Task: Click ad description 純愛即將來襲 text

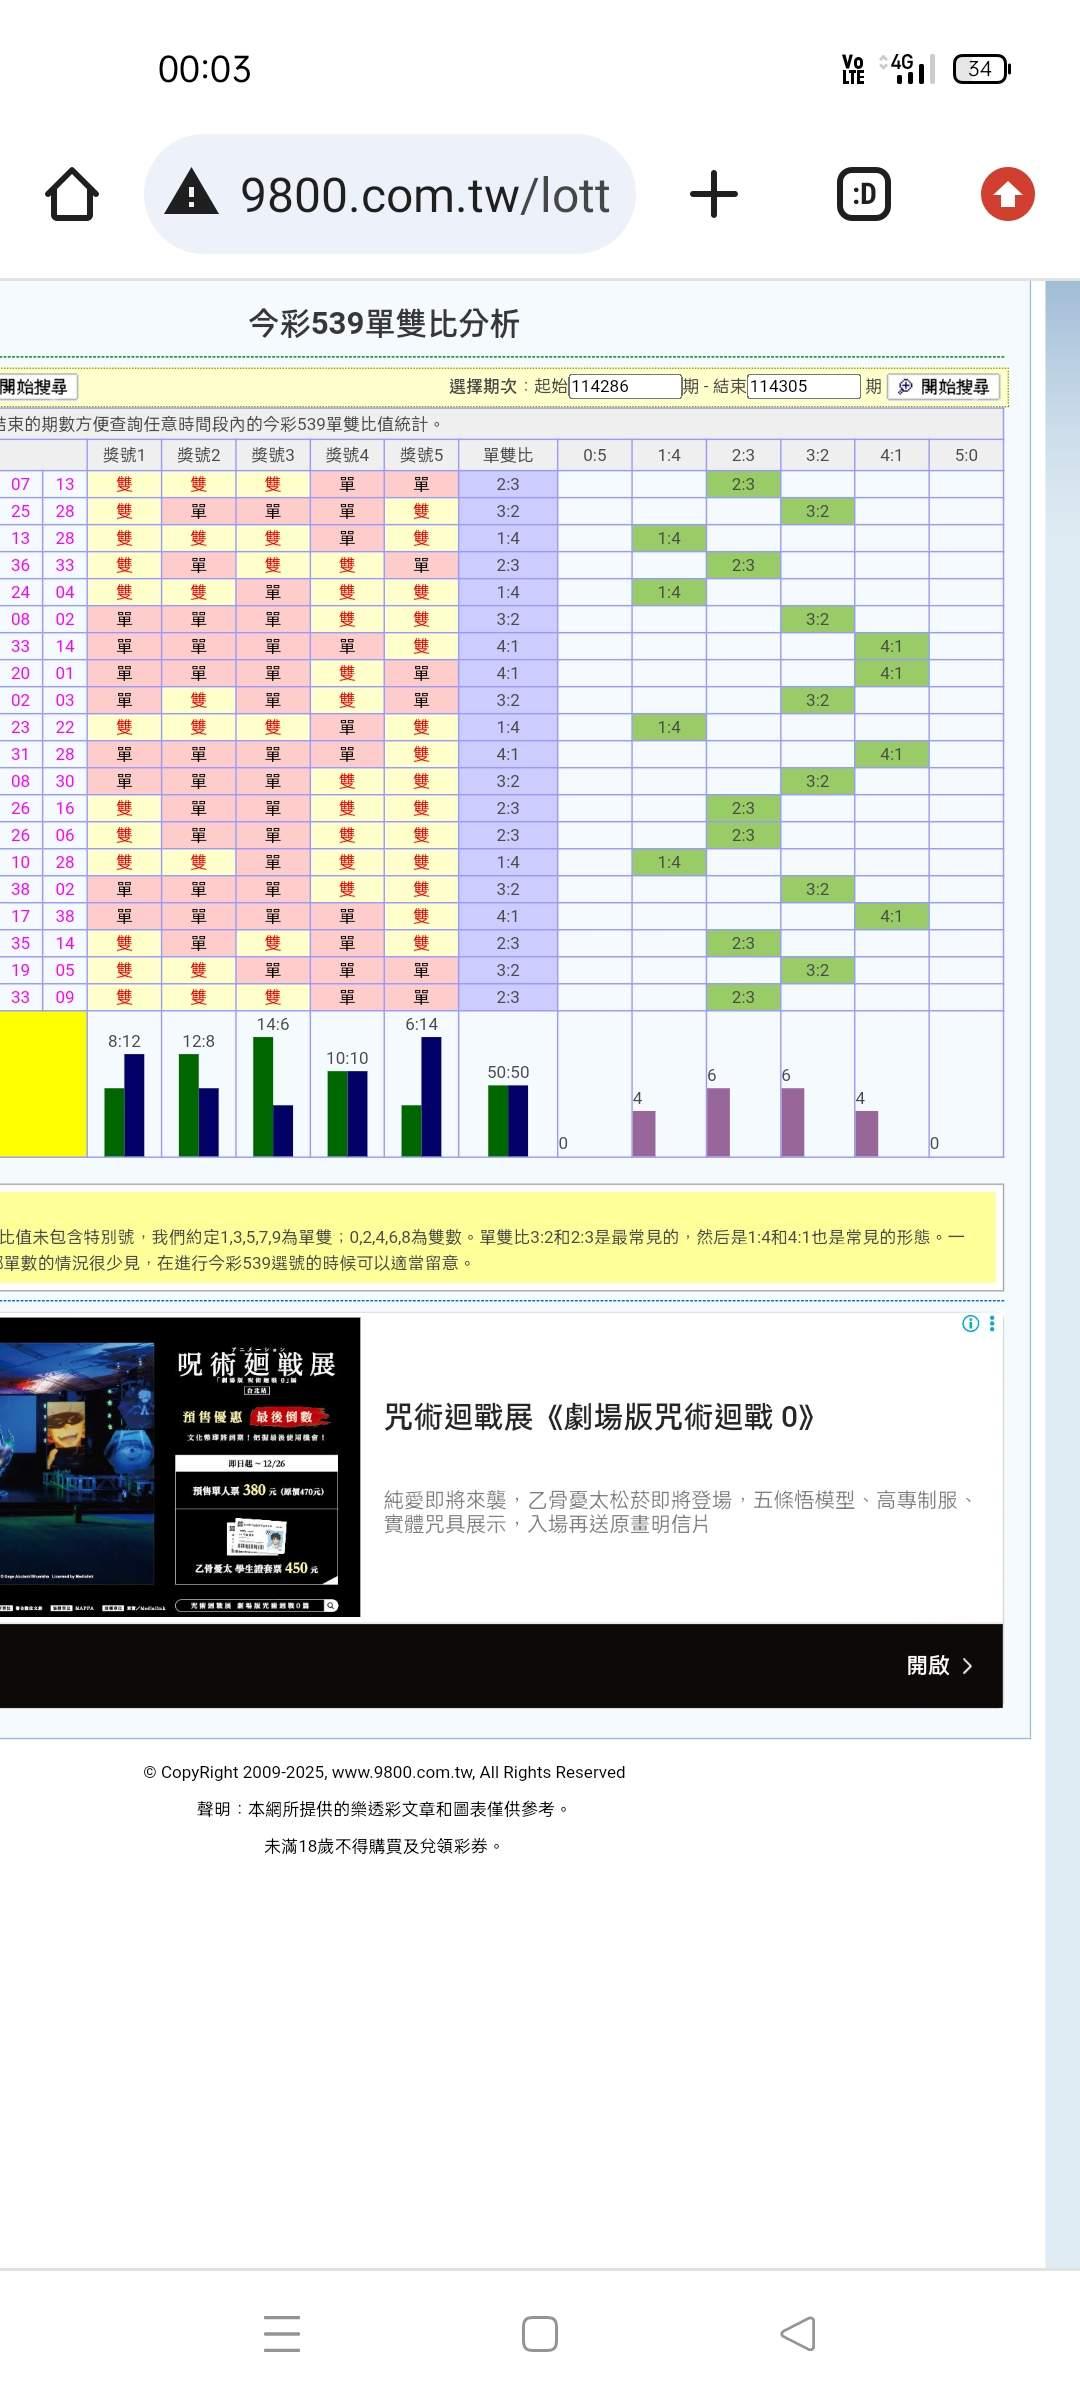Action: [x=680, y=1512]
